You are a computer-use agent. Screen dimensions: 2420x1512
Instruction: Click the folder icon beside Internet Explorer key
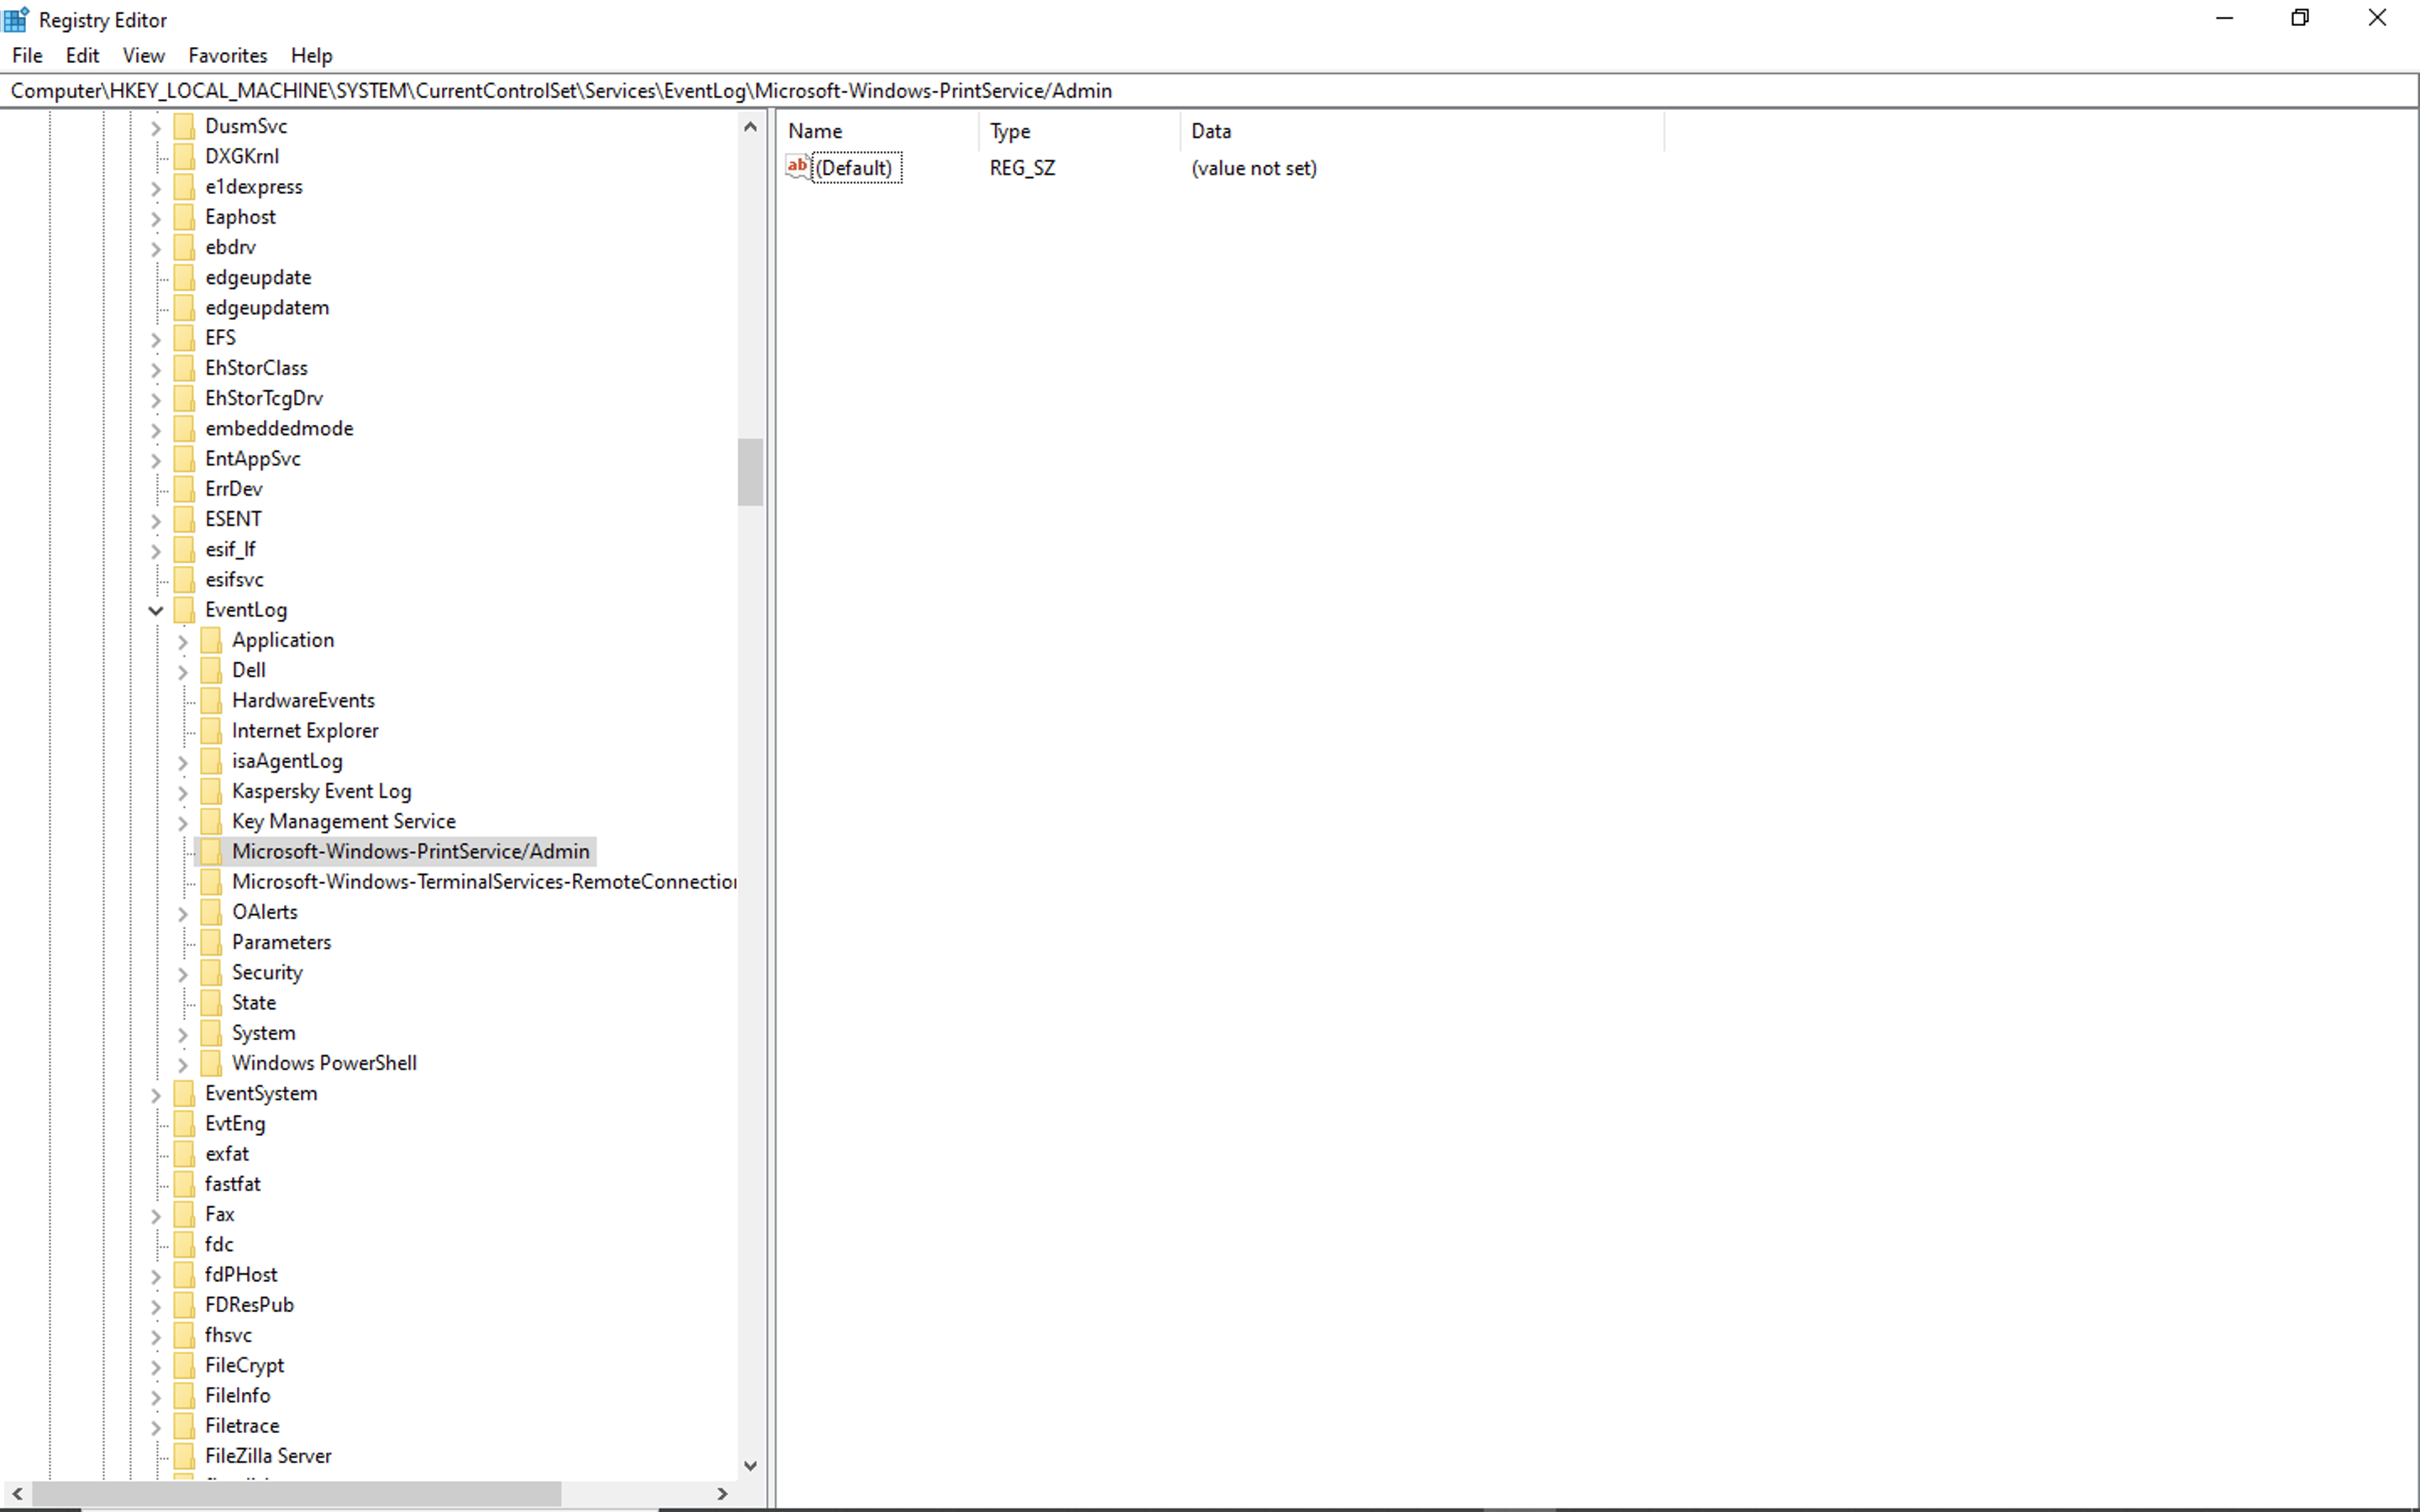click(211, 731)
